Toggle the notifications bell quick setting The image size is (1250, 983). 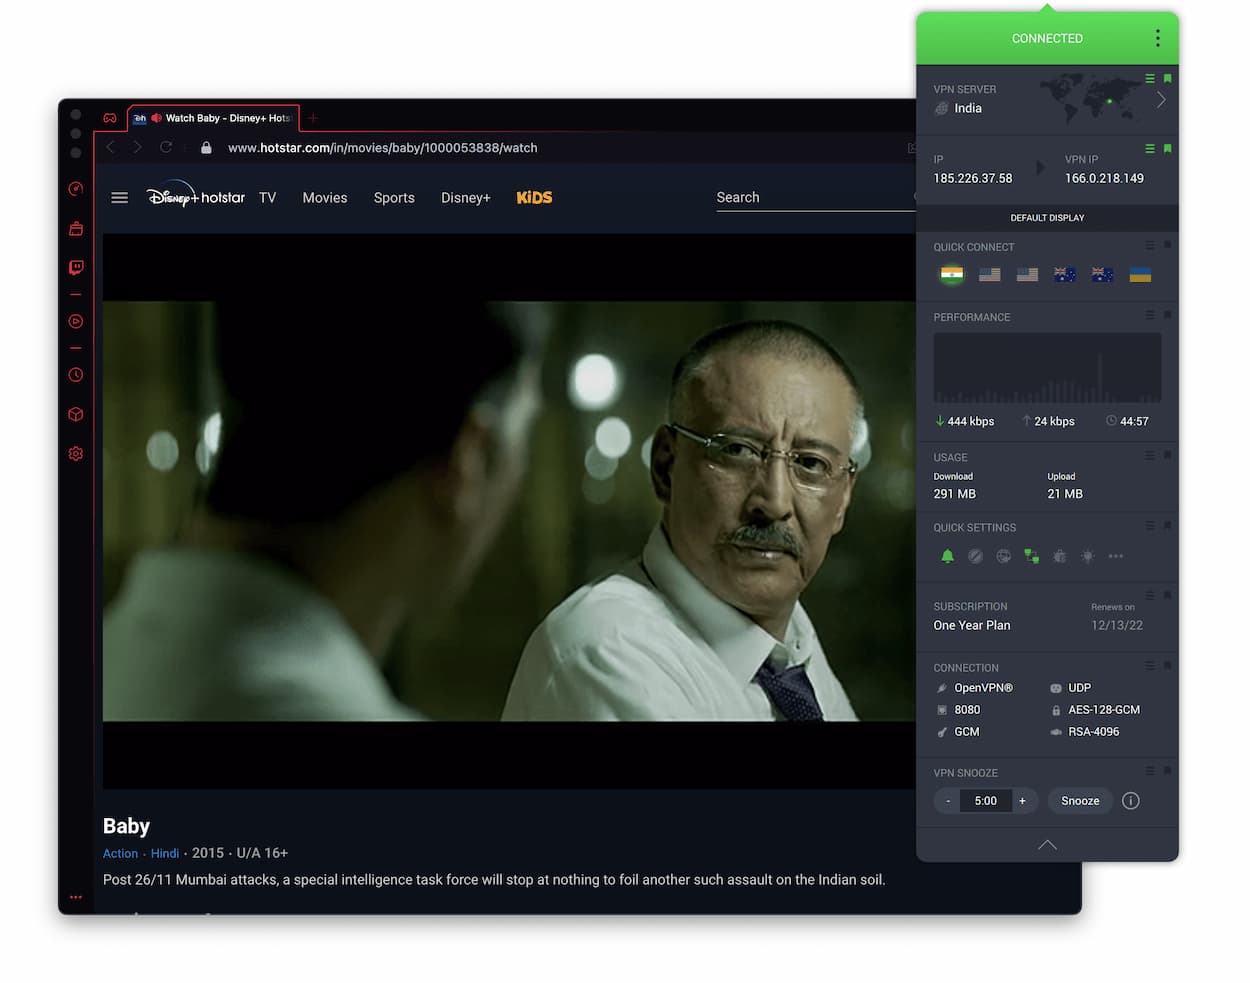(948, 556)
